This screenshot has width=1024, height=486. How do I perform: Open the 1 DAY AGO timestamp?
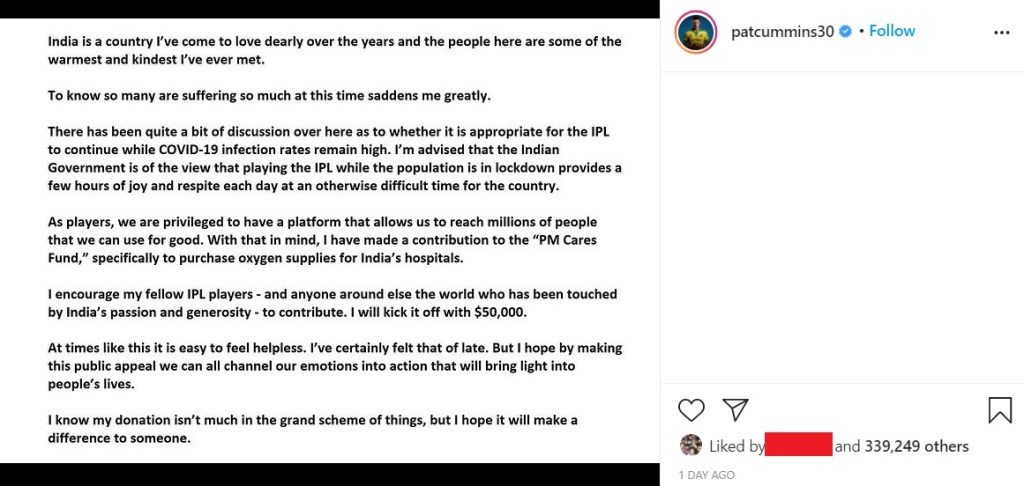tap(706, 475)
